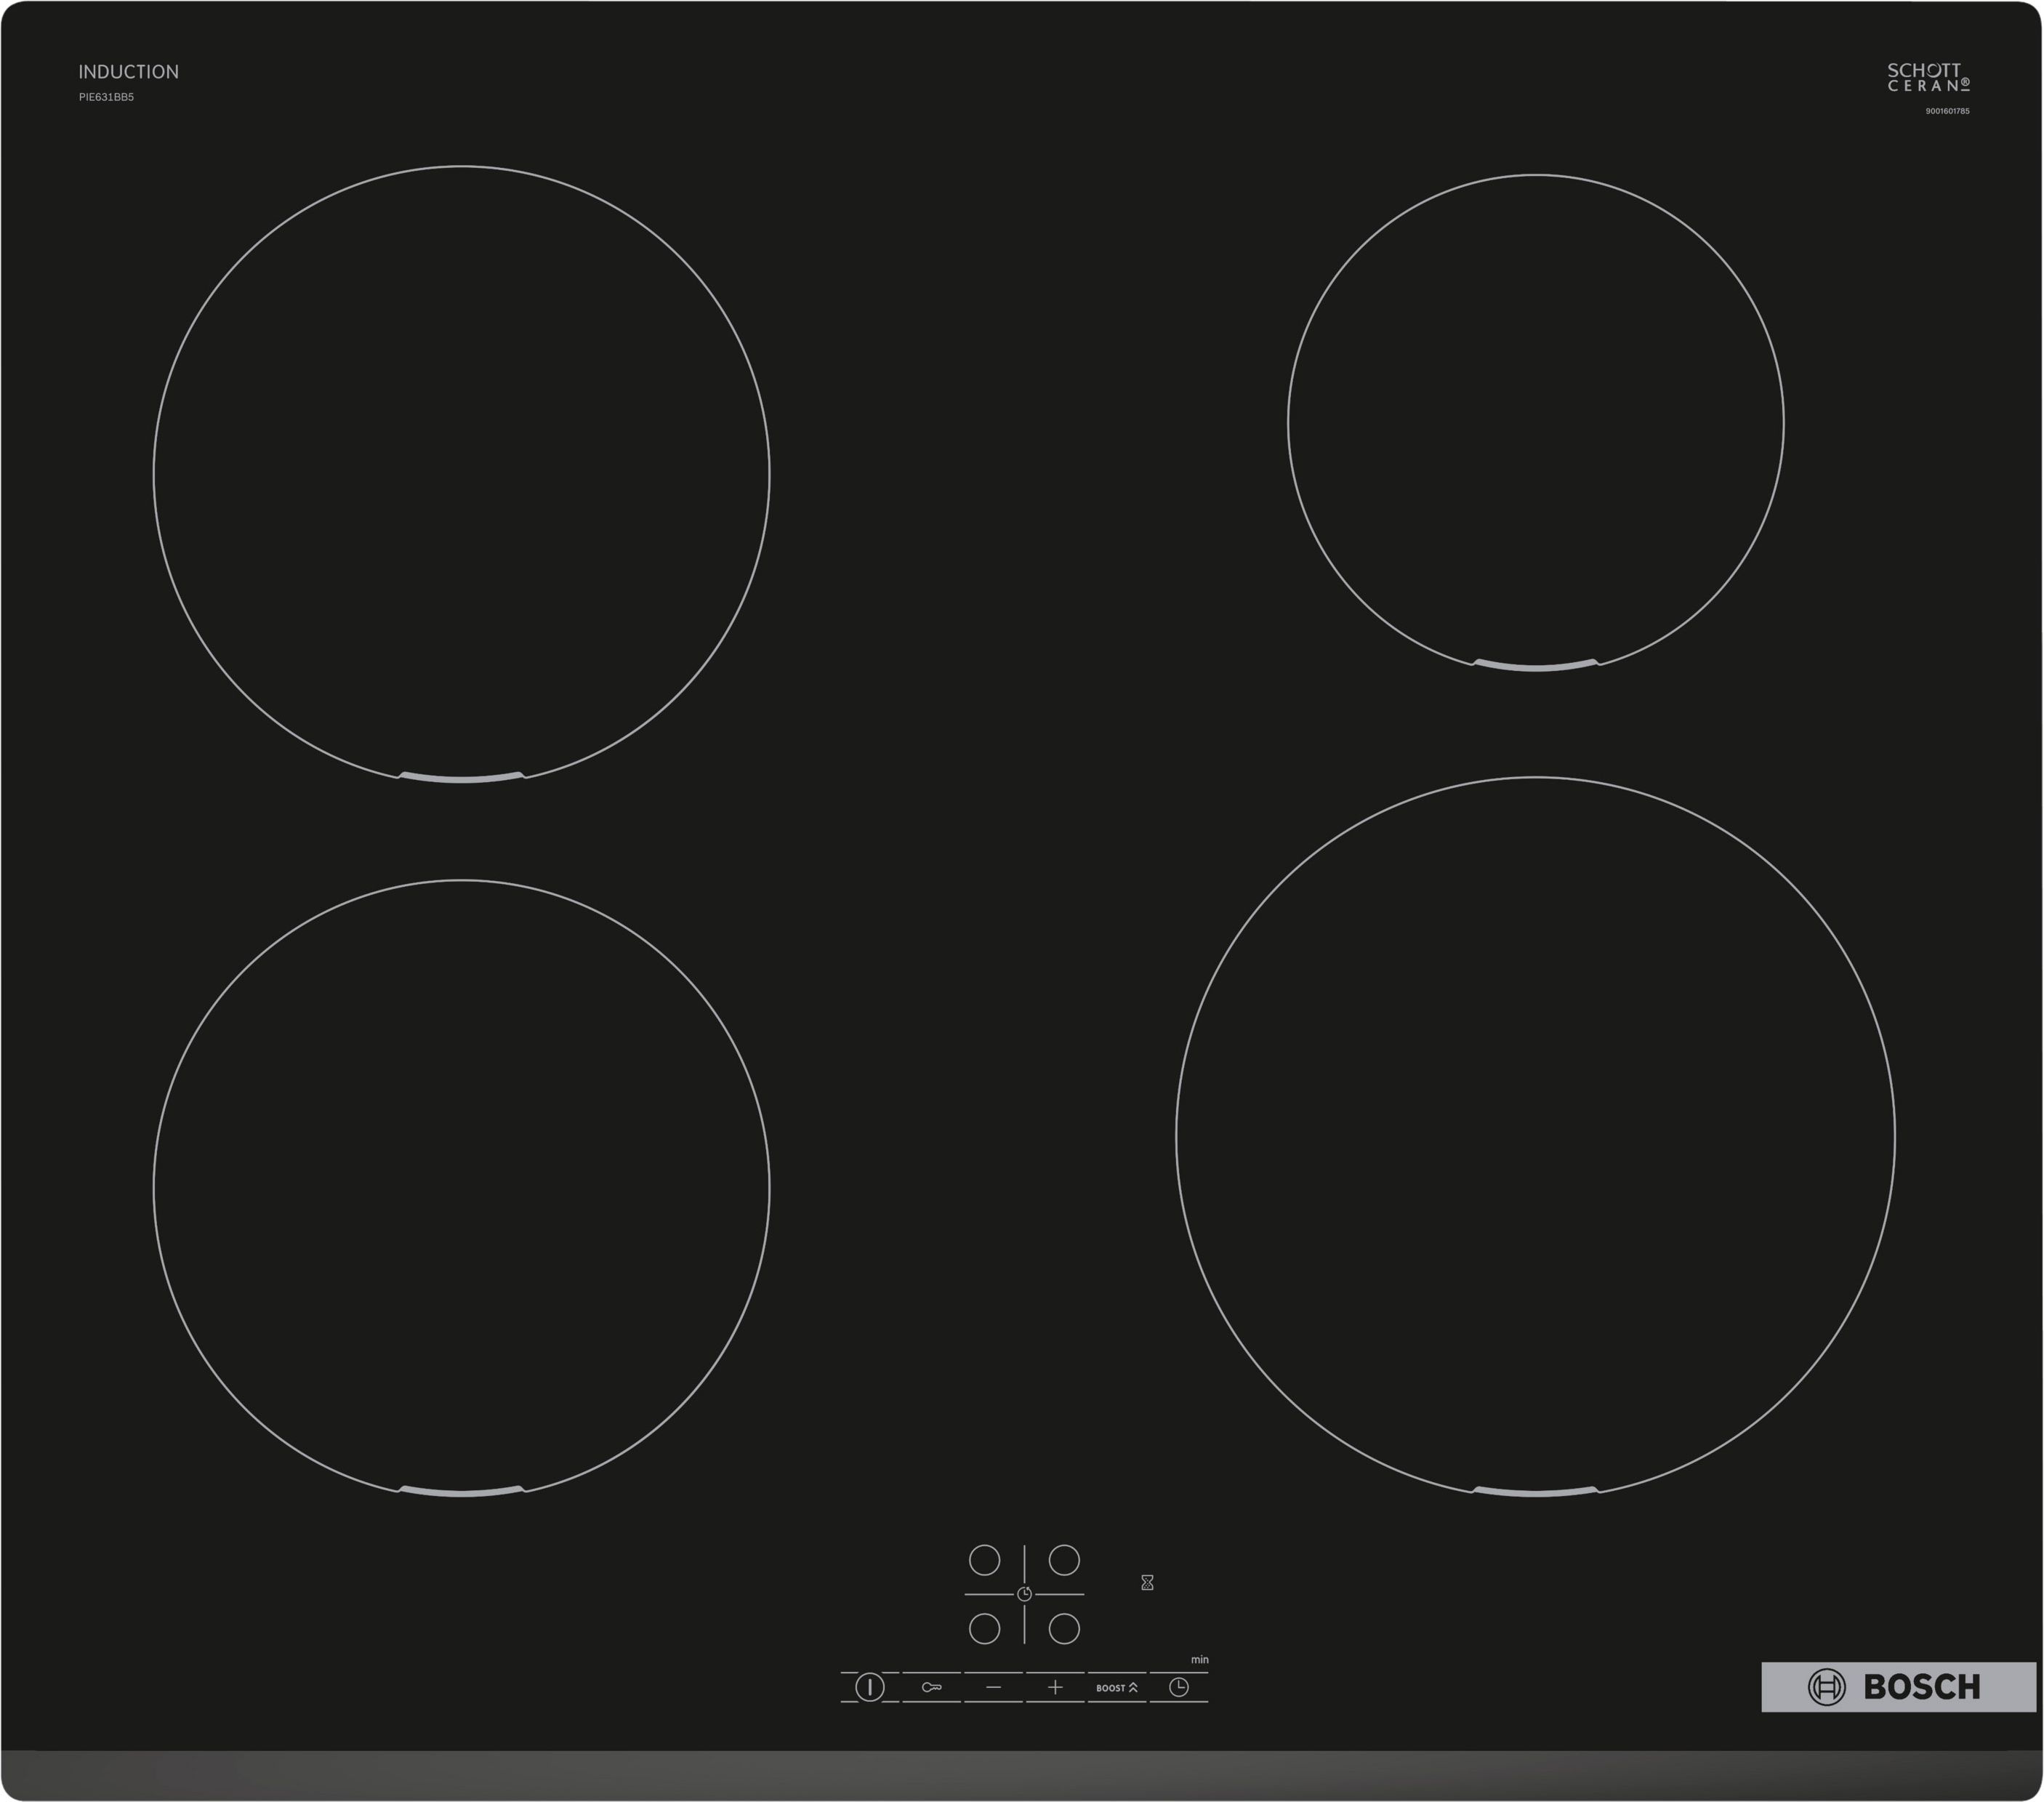Select the rear-left zone selector circle

coord(985,1561)
